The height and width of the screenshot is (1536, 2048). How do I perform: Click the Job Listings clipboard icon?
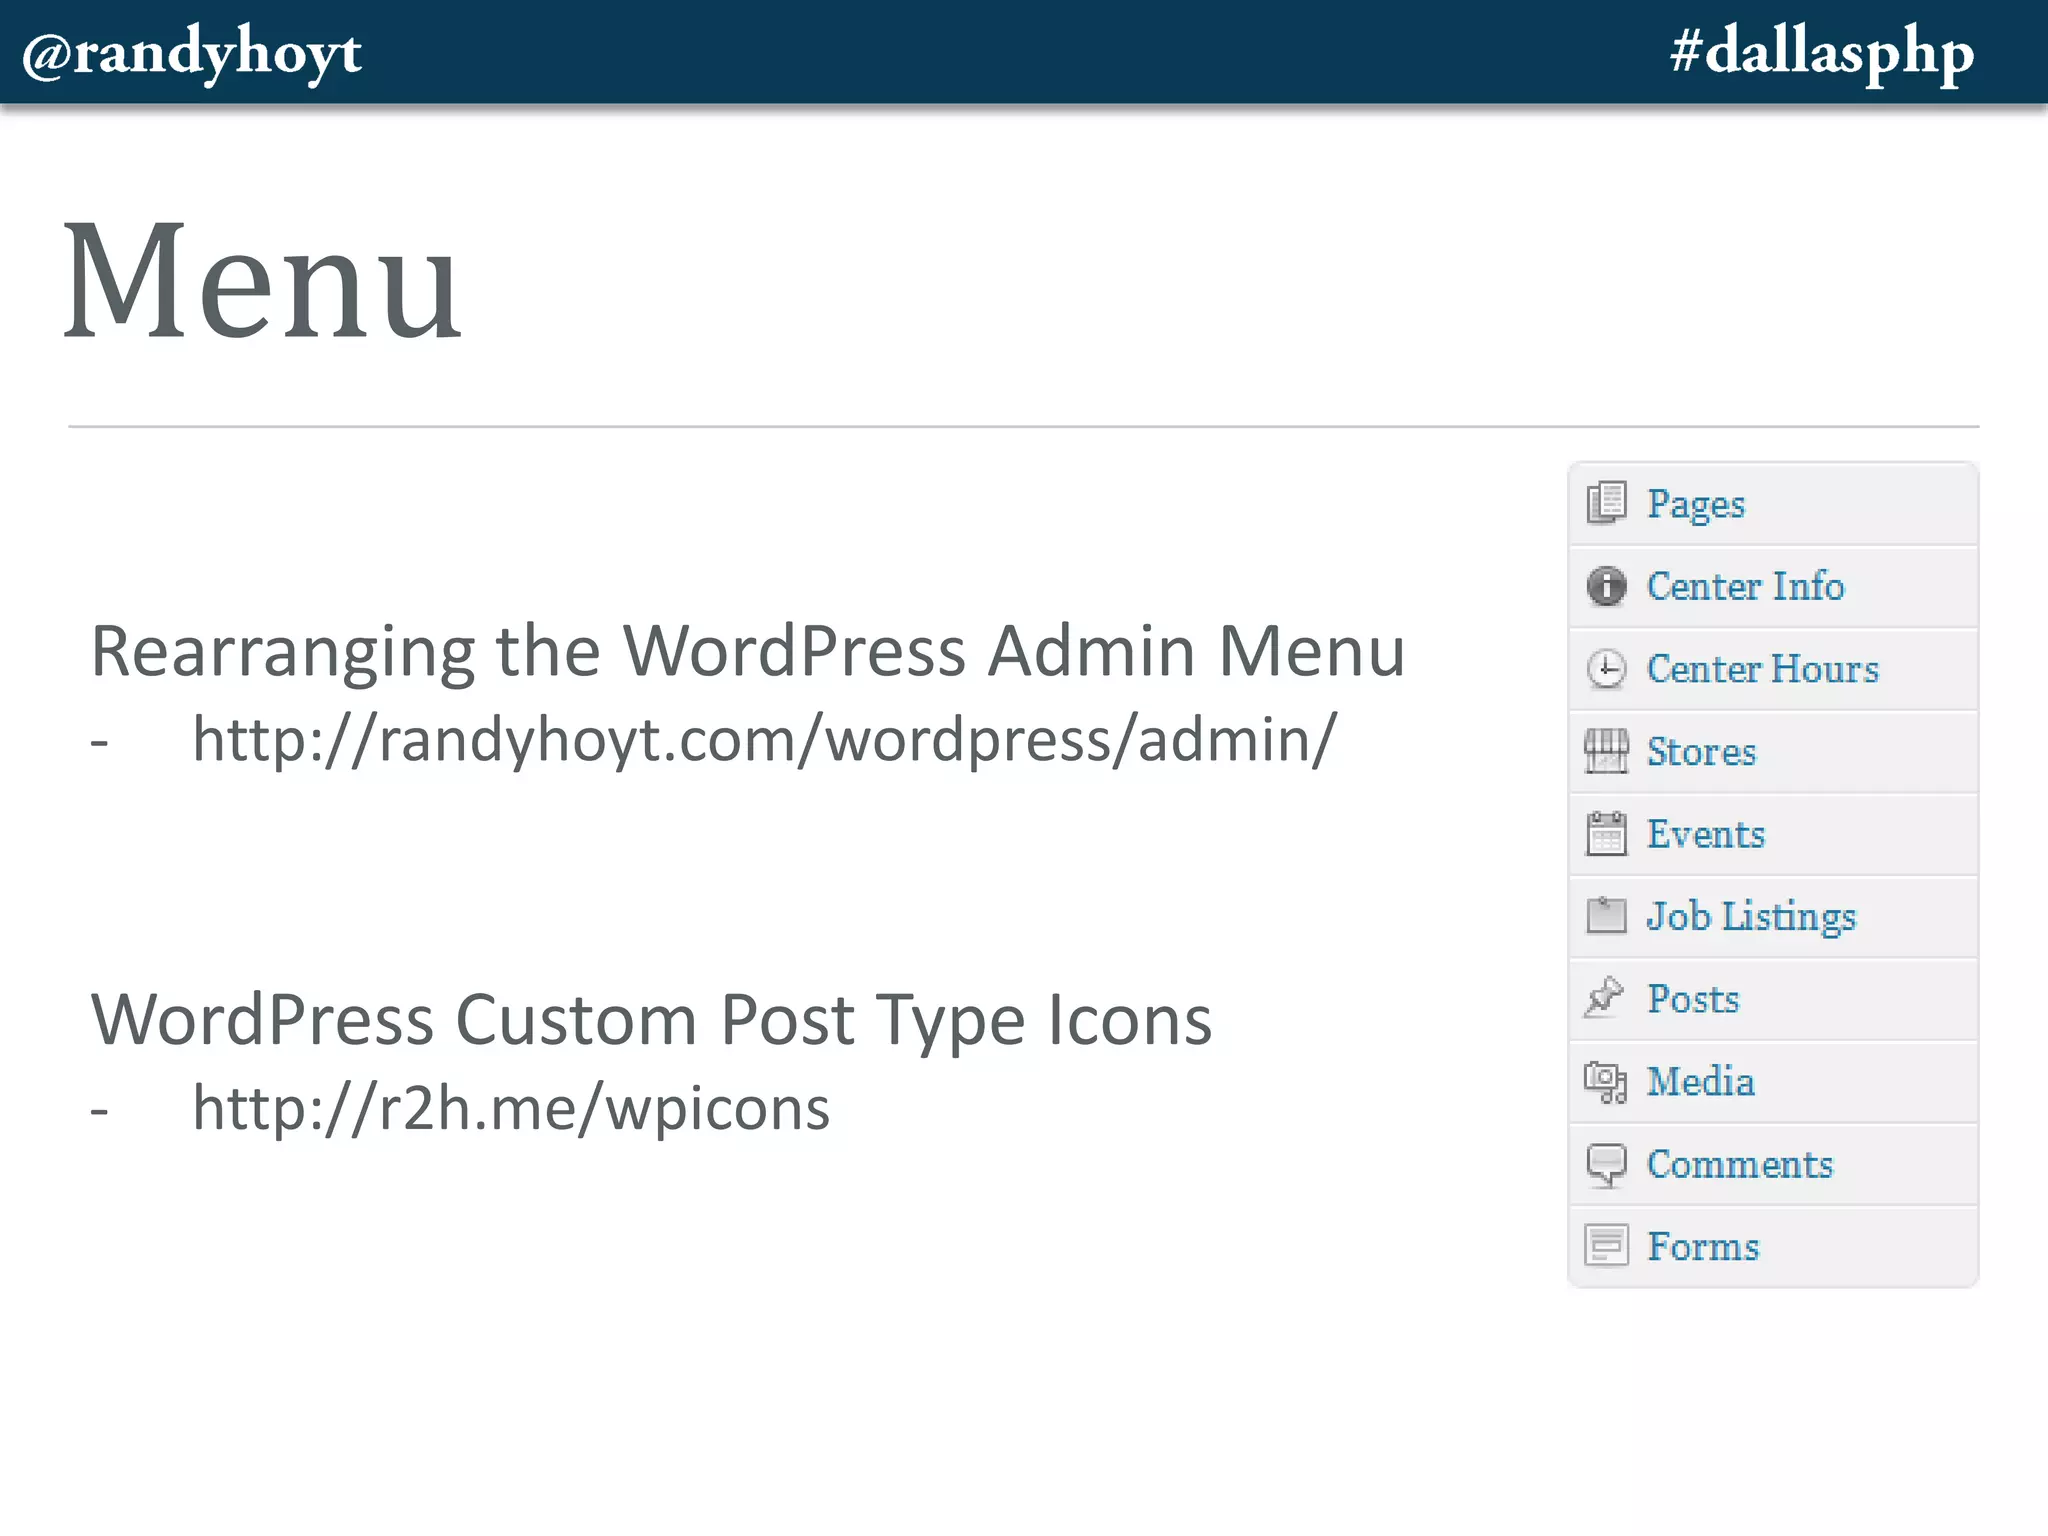pos(1606,916)
